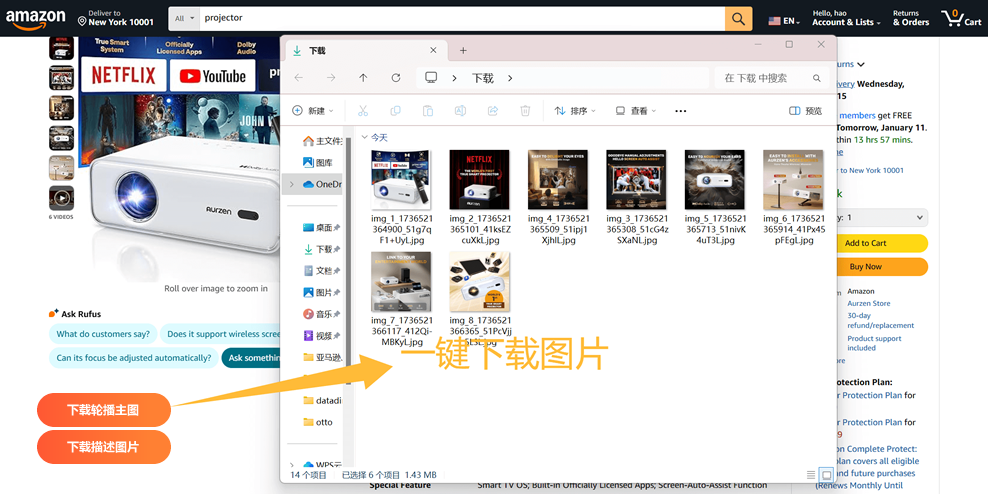The width and height of the screenshot is (988, 494).
Task: Click the 下载轮播主图 button
Action: click(x=103, y=410)
